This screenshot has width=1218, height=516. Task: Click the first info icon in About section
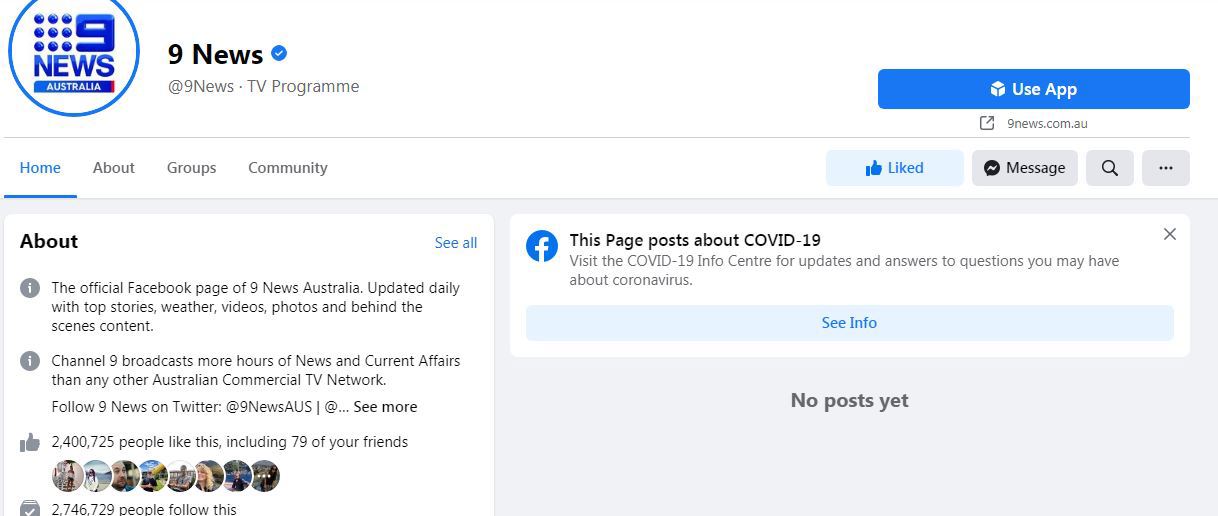click(x=30, y=288)
